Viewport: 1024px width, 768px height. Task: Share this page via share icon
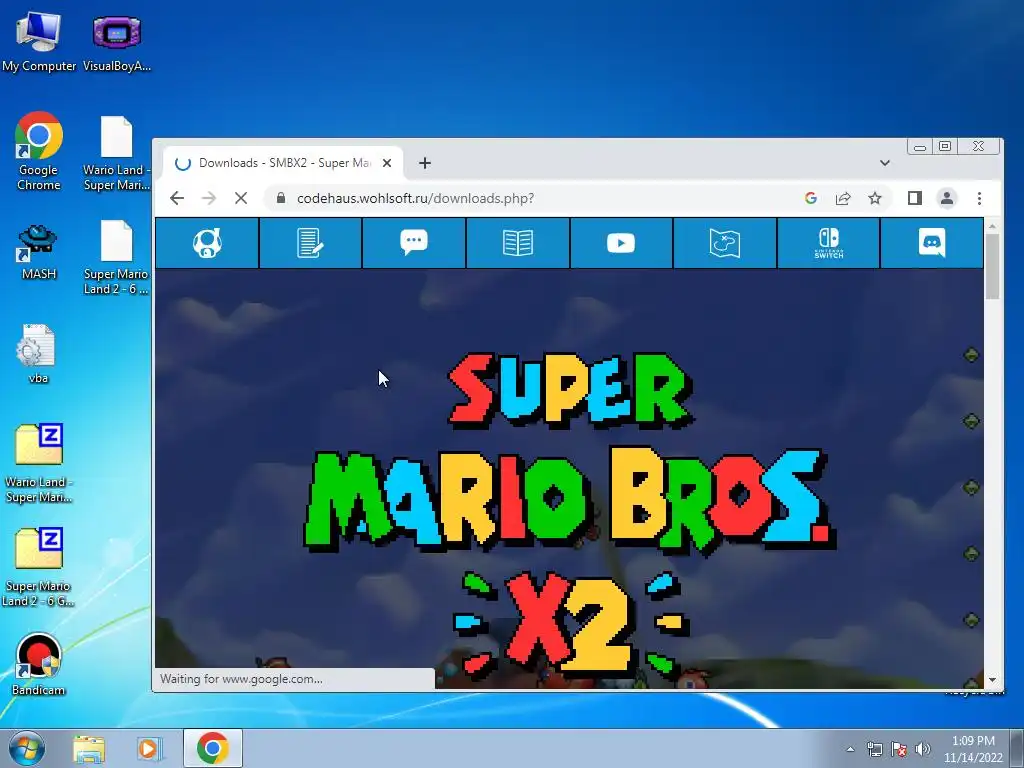coord(843,198)
